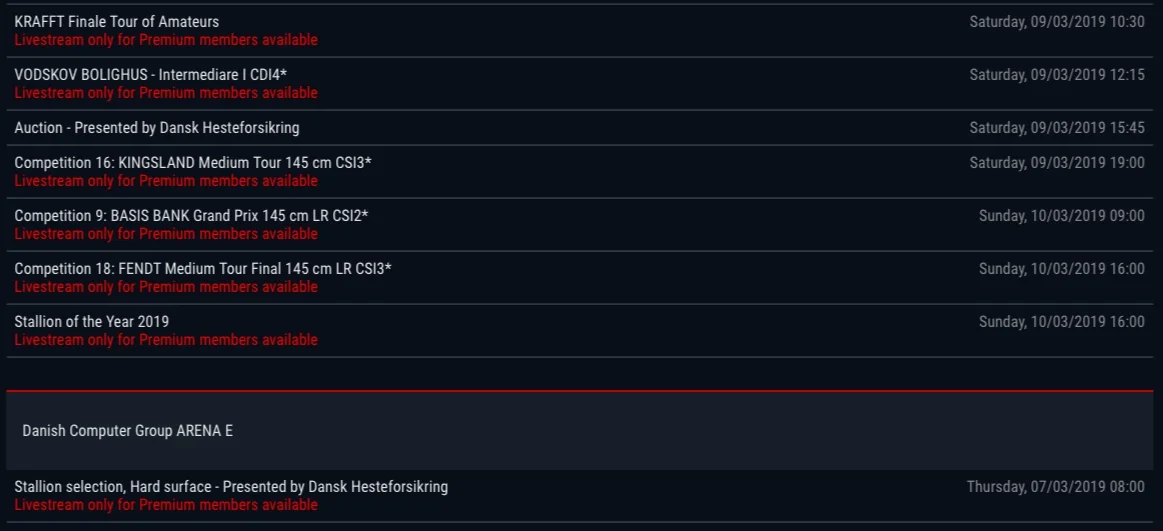Click Premium notice under Stallion of the Year
The width and height of the screenshot is (1163, 531).
pyautogui.click(x=166, y=340)
